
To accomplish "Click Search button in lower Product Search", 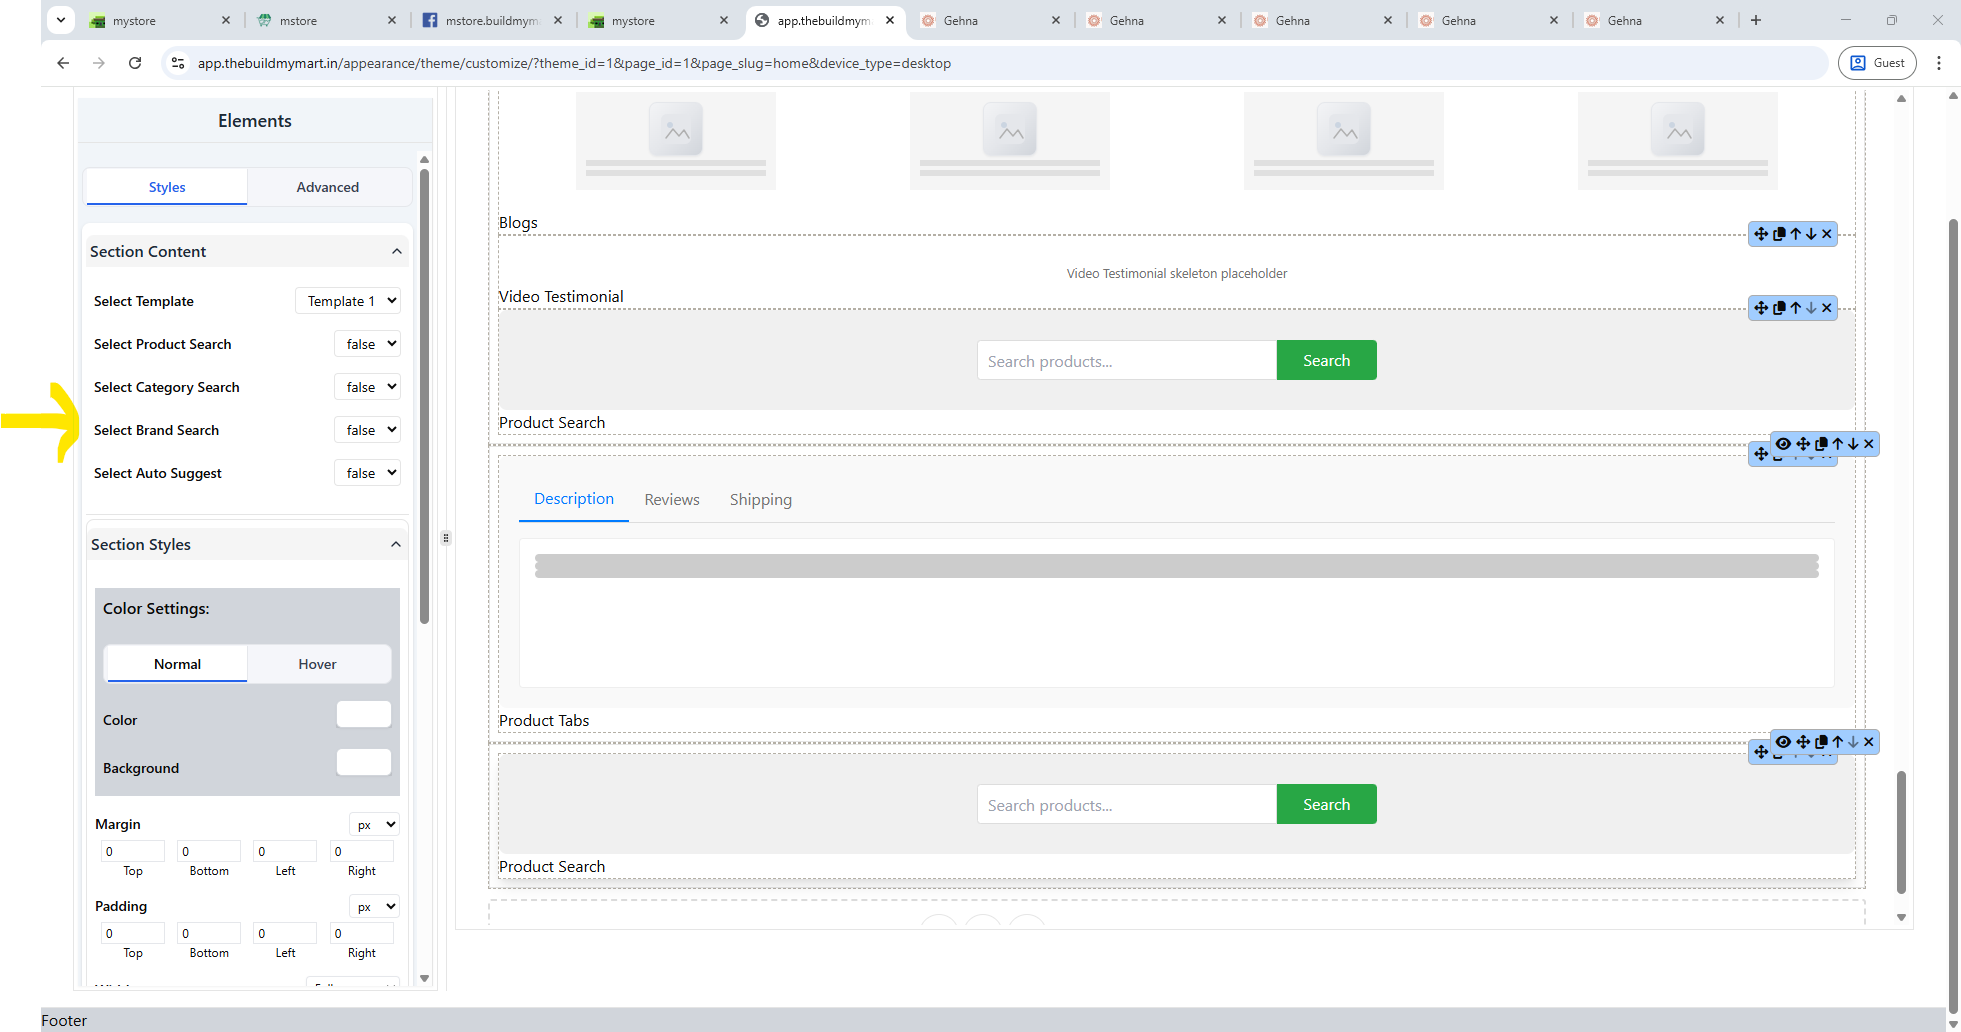I will [x=1327, y=804].
